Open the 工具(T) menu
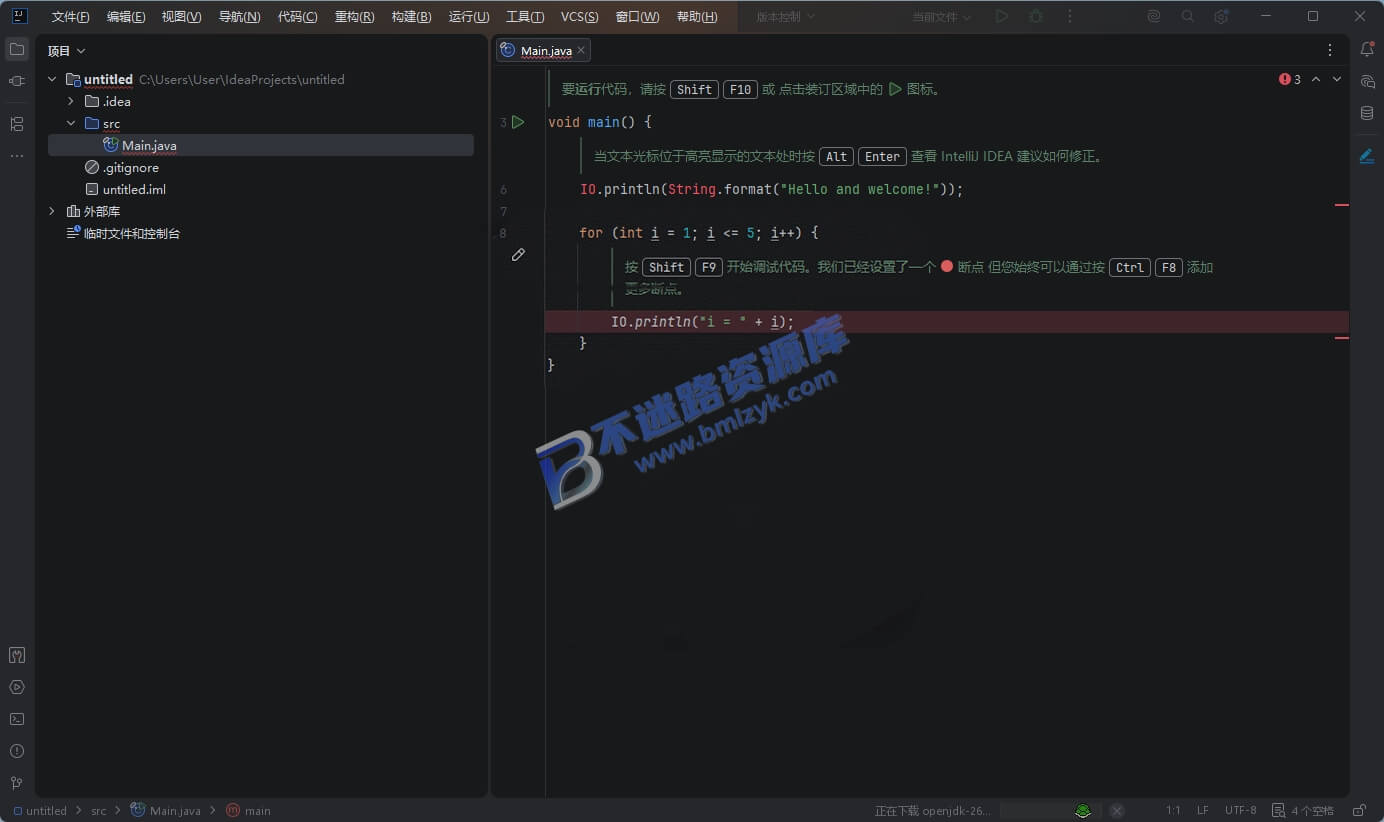Screen dimensions: 1384x822 (x=525, y=17)
